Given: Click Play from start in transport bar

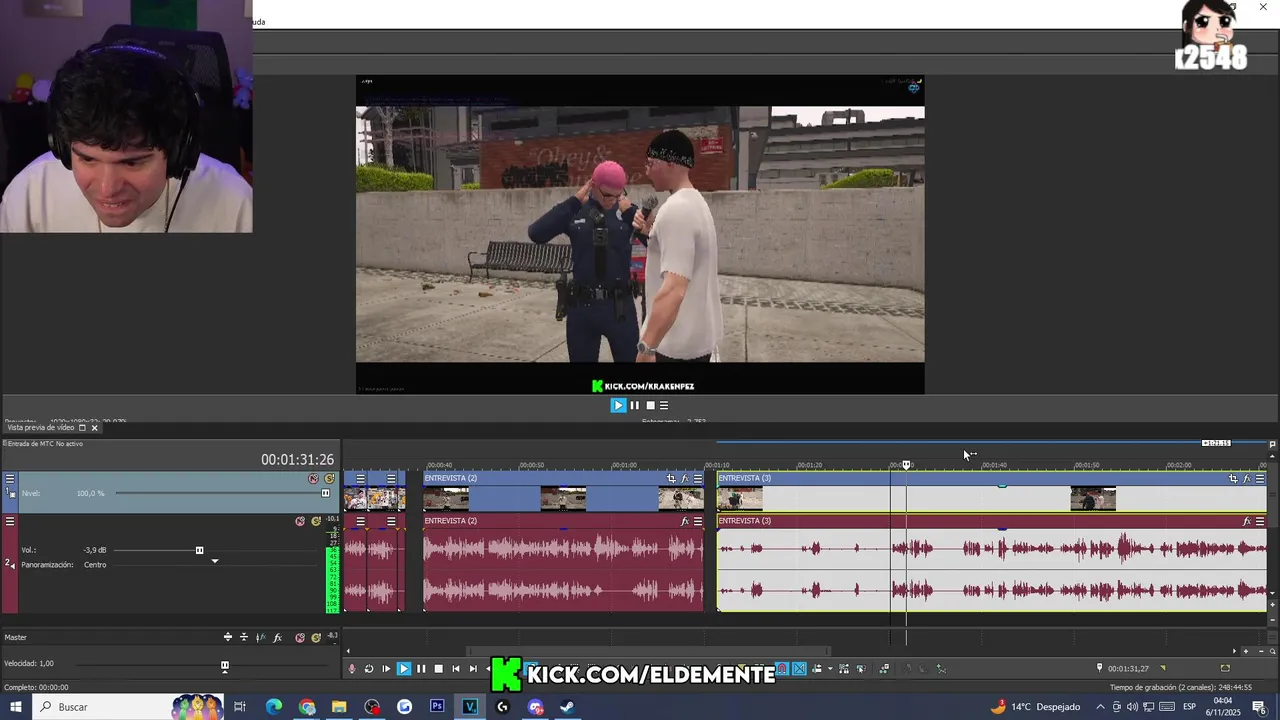Looking at the screenshot, I should coord(386,669).
